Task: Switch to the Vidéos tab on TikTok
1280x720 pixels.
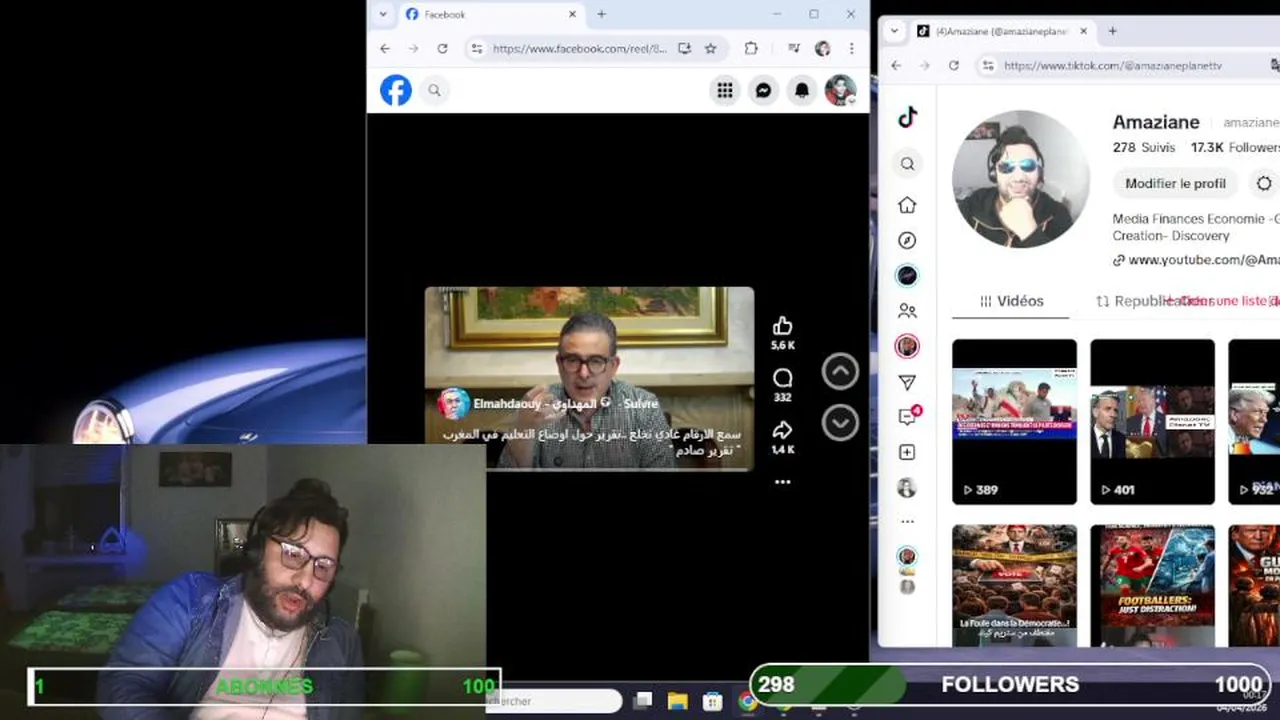Action: [1011, 301]
